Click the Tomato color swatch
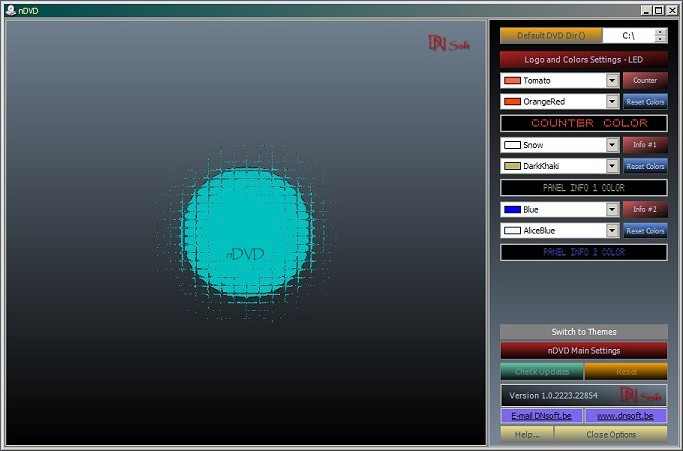The width and height of the screenshot is (683, 451). pos(512,81)
